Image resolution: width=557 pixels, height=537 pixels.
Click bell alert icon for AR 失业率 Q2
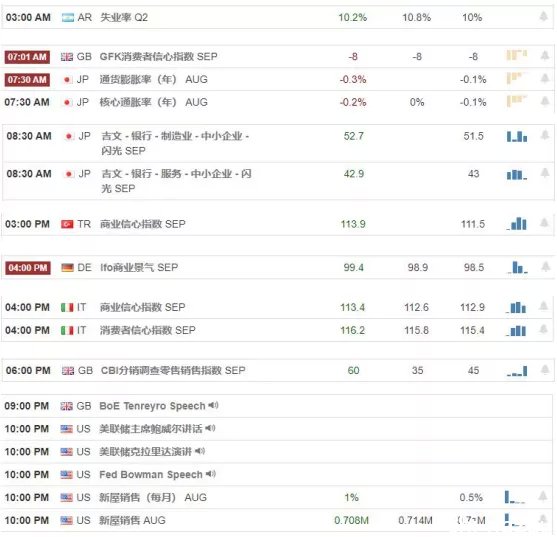coord(544,16)
